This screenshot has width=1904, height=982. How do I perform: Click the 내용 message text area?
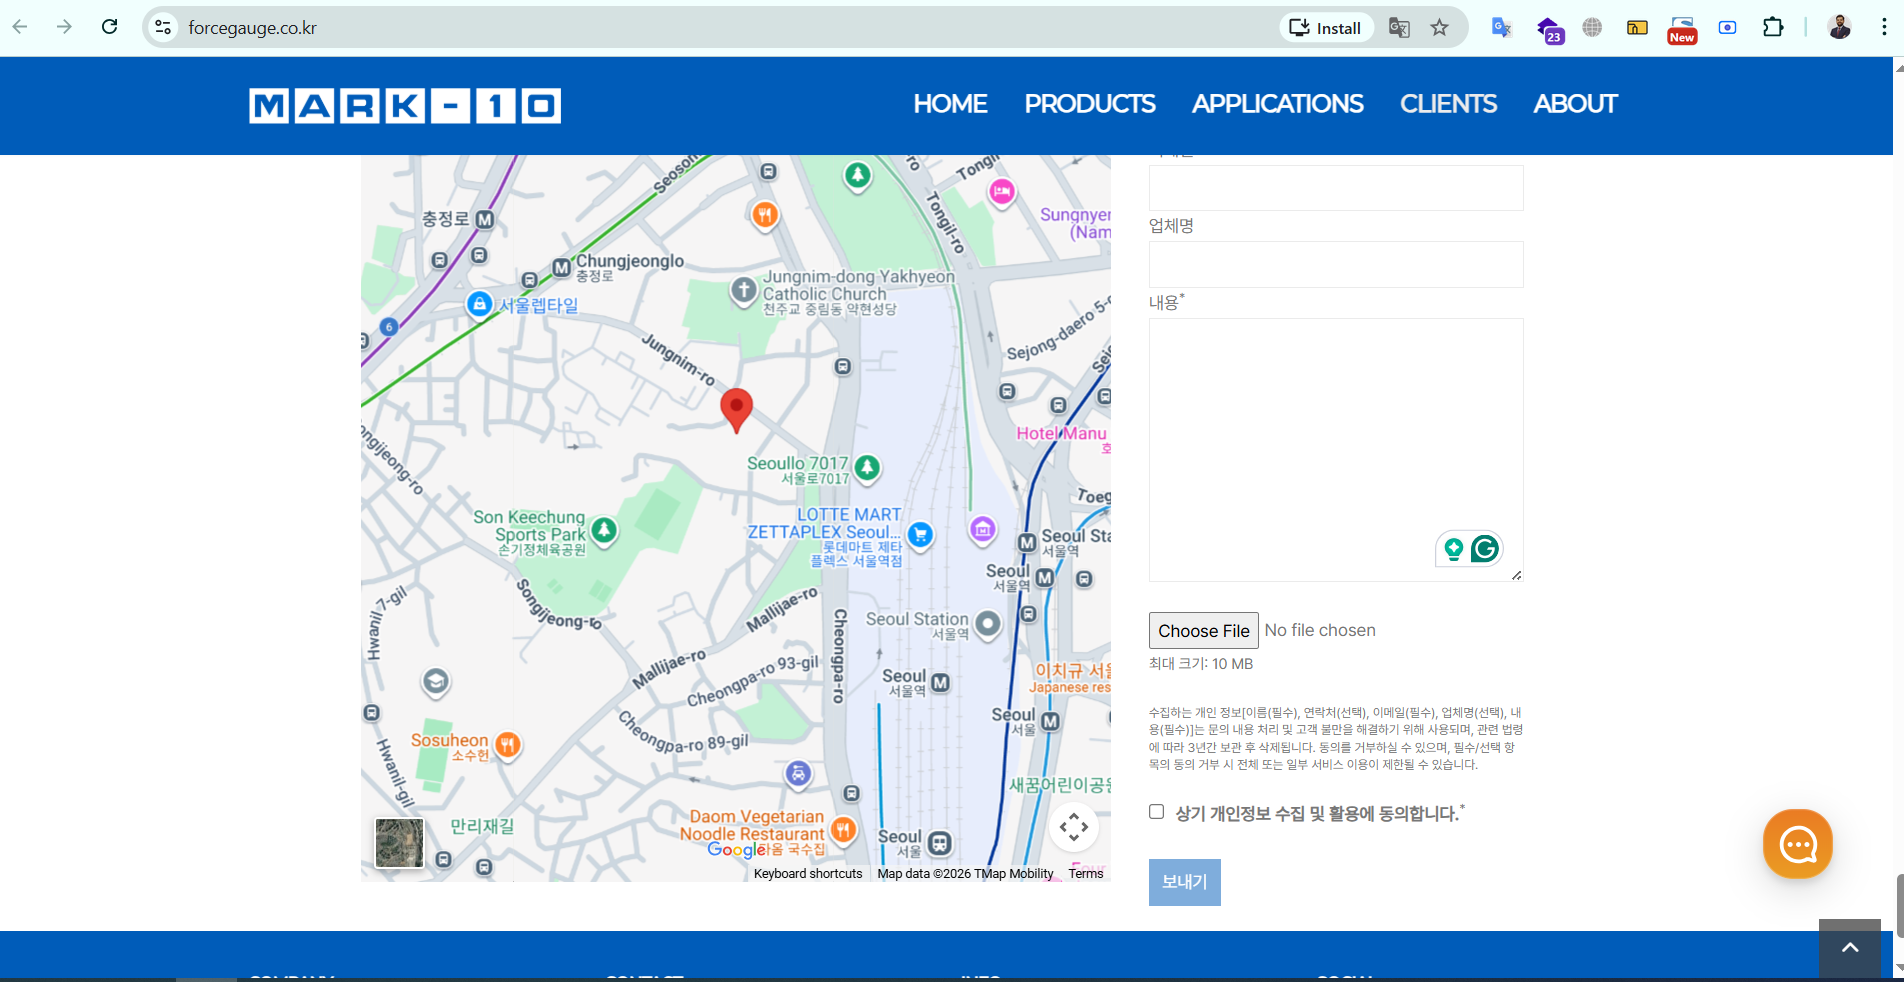(x=1336, y=450)
